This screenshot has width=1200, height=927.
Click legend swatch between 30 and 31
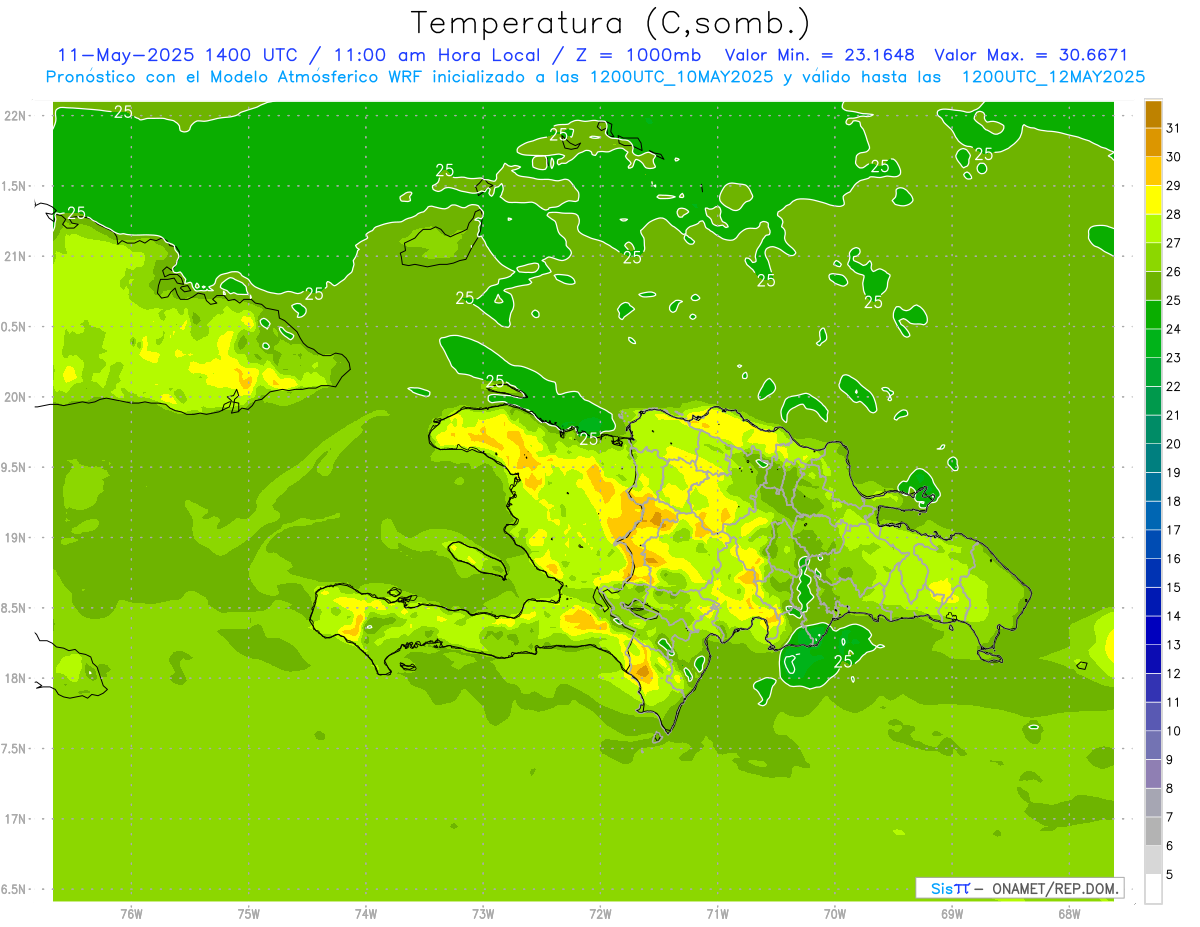(x=1153, y=142)
